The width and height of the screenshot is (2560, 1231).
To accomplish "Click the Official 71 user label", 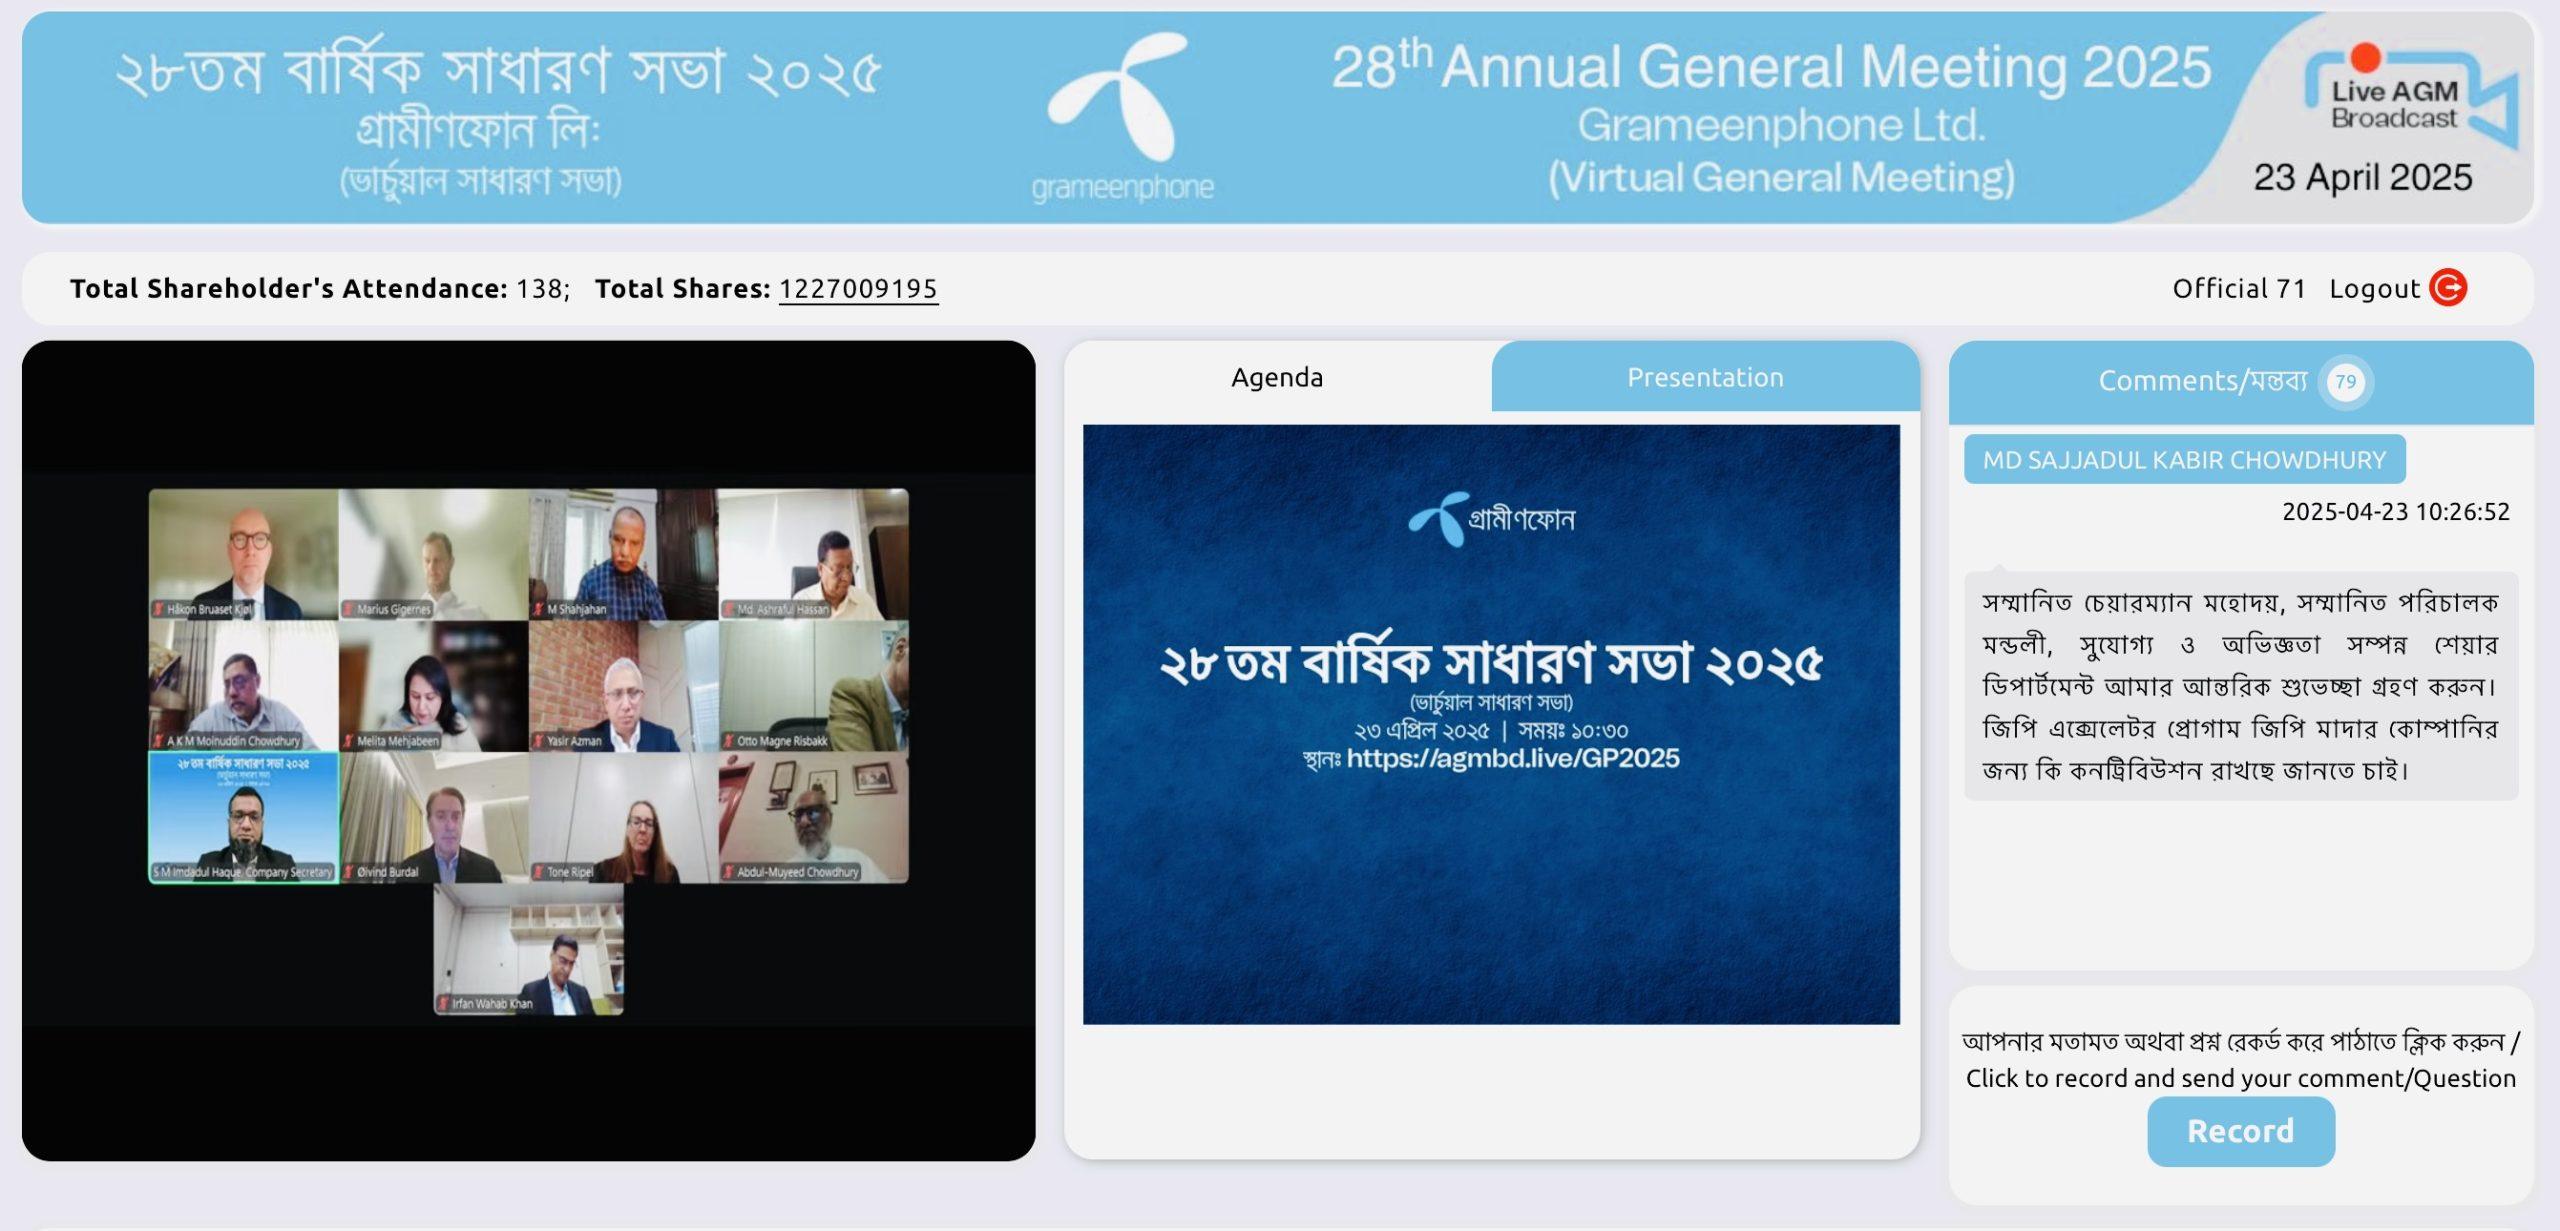I will coord(2239,289).
